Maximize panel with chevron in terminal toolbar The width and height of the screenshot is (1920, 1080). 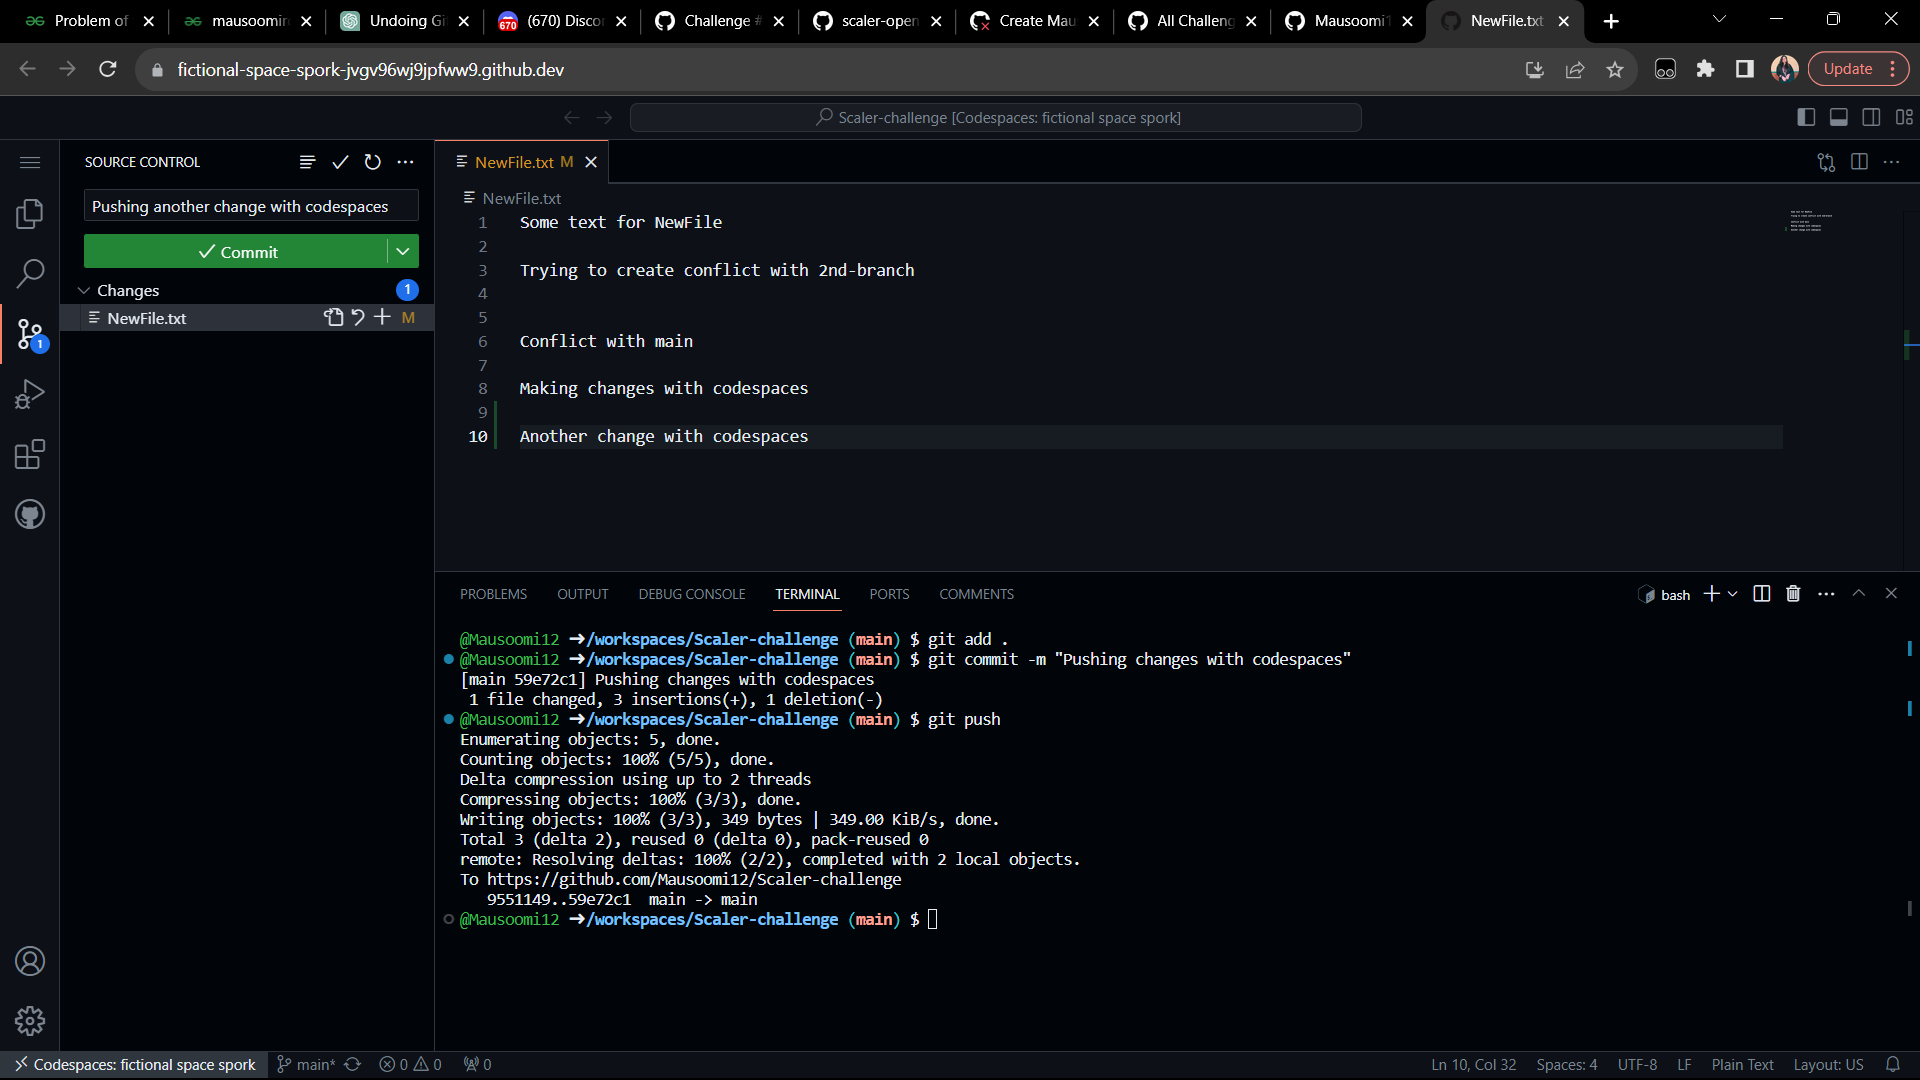point(1858,593)
